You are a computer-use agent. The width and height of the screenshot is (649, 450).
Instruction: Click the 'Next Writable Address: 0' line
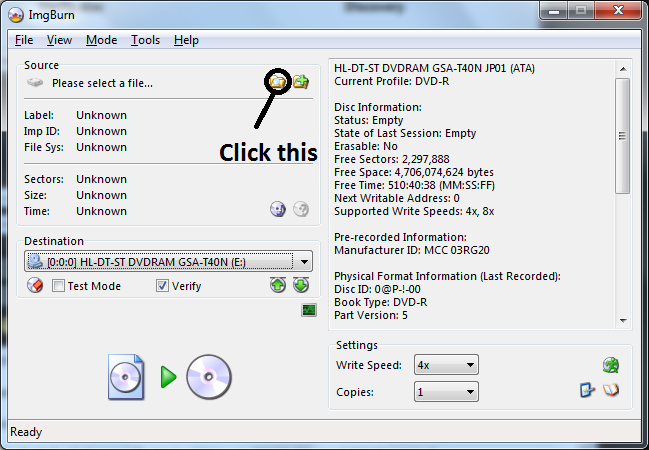tap(397, 198)
